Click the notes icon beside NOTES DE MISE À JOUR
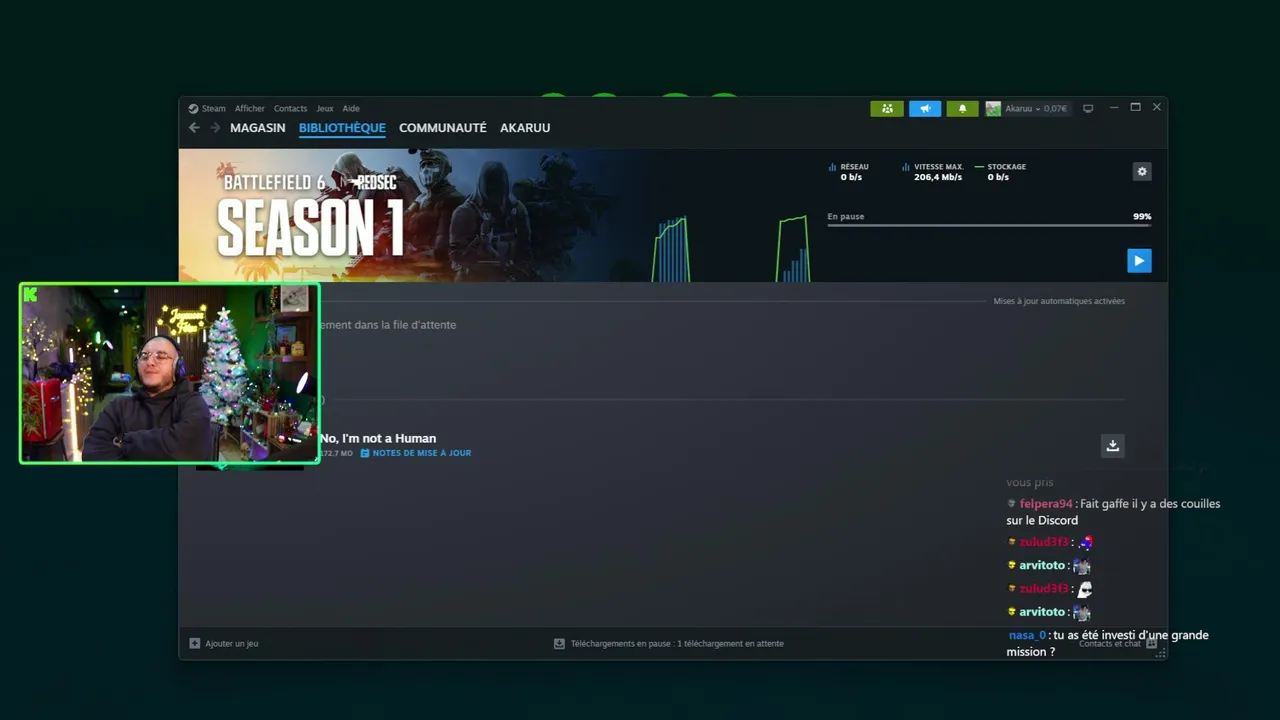 365,453
